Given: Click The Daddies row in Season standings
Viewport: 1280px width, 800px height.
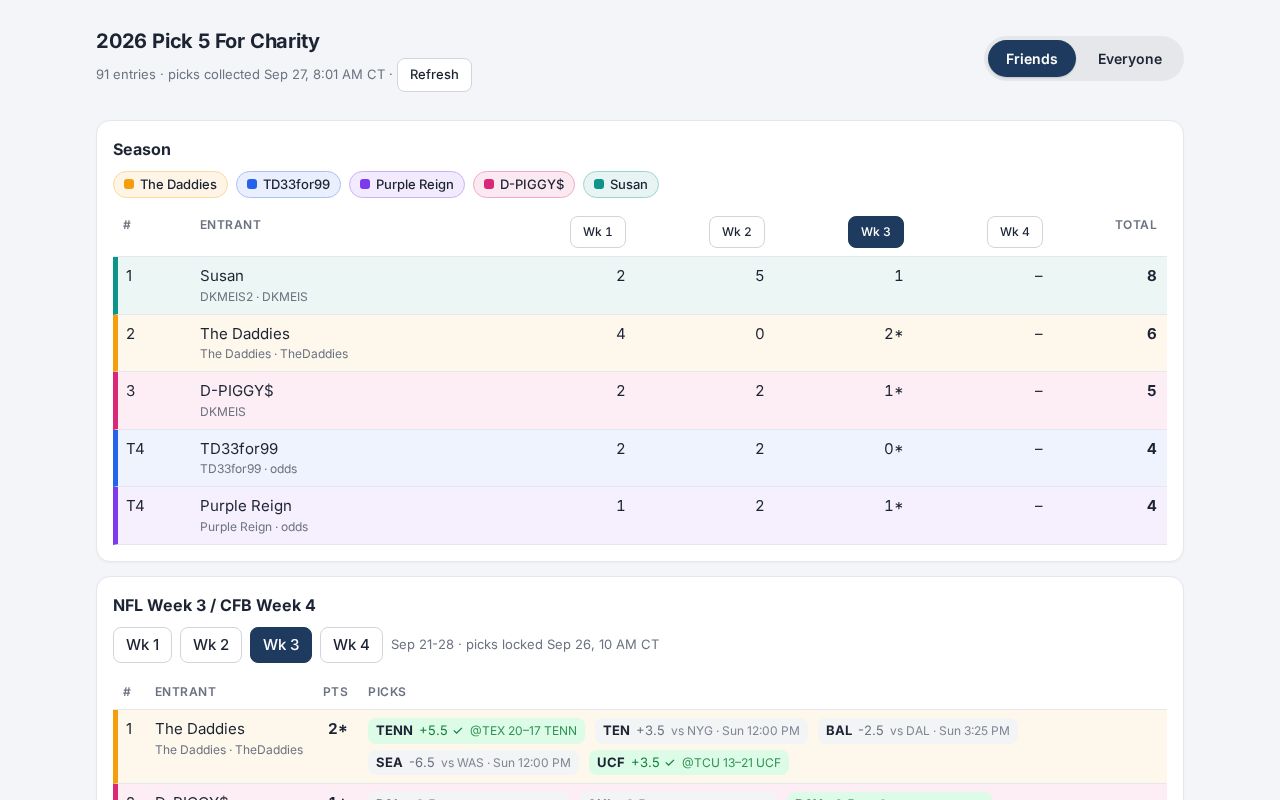Looking at the screenshot, I should pyautogui.click(x=640, y=343).
